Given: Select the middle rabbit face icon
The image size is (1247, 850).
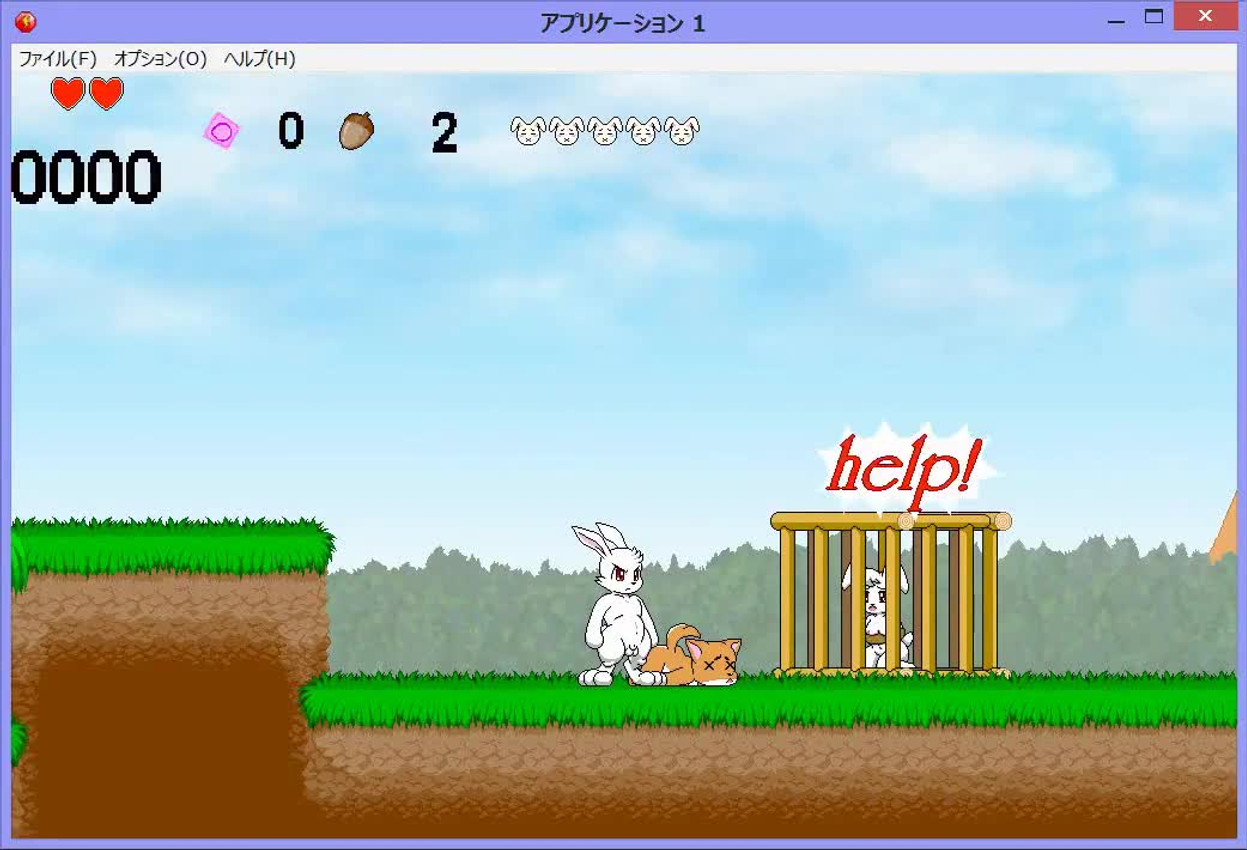Looking at the screenshot, I should (605, 131).
